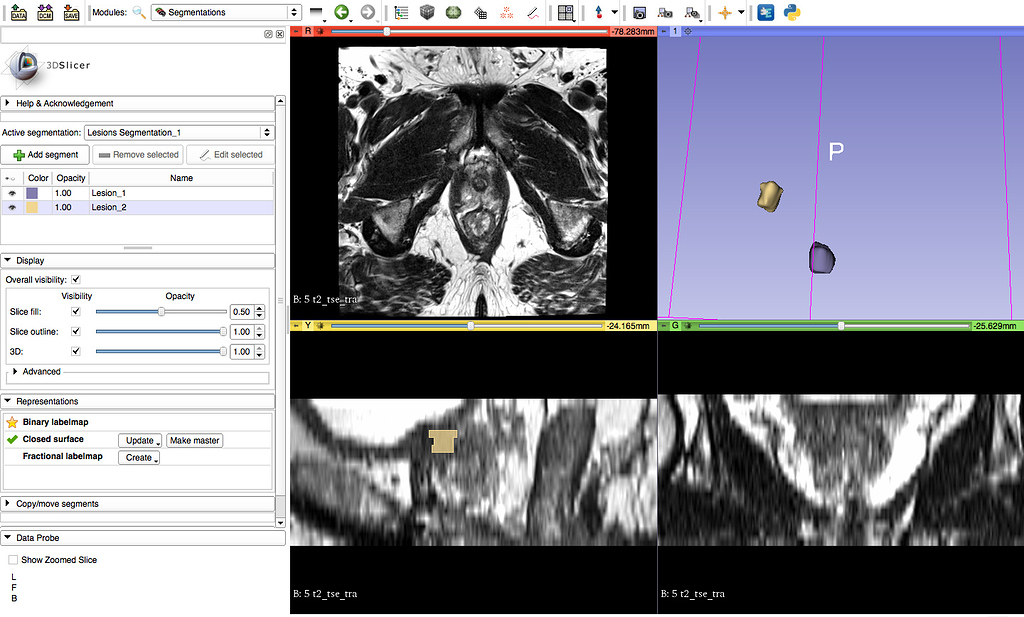The image size is (1024, 617).
Task: Launch the Extensions Manager
Action: pyautogui.click(x=765, y=12)
